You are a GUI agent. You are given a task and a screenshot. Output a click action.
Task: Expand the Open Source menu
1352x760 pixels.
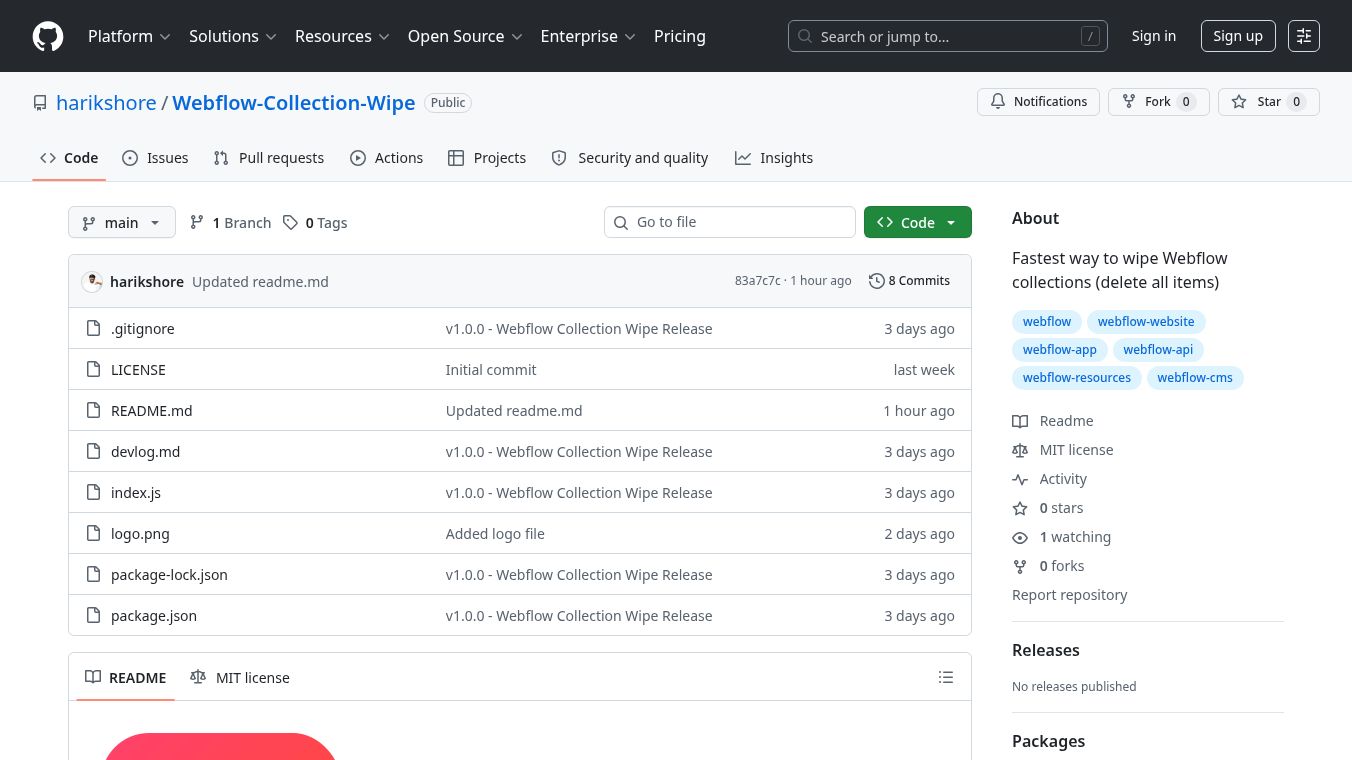pos(465,36)
